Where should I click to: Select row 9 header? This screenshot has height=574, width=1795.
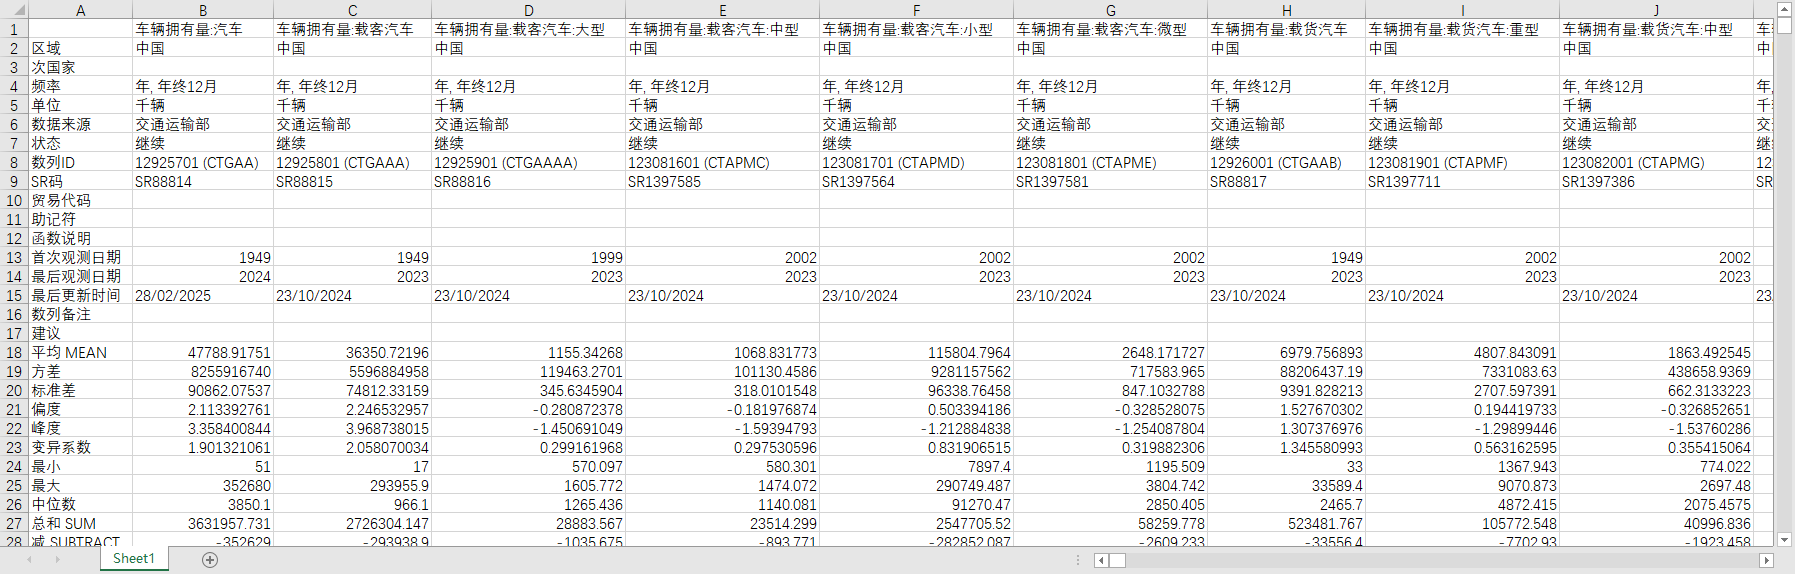pos(14,181)
